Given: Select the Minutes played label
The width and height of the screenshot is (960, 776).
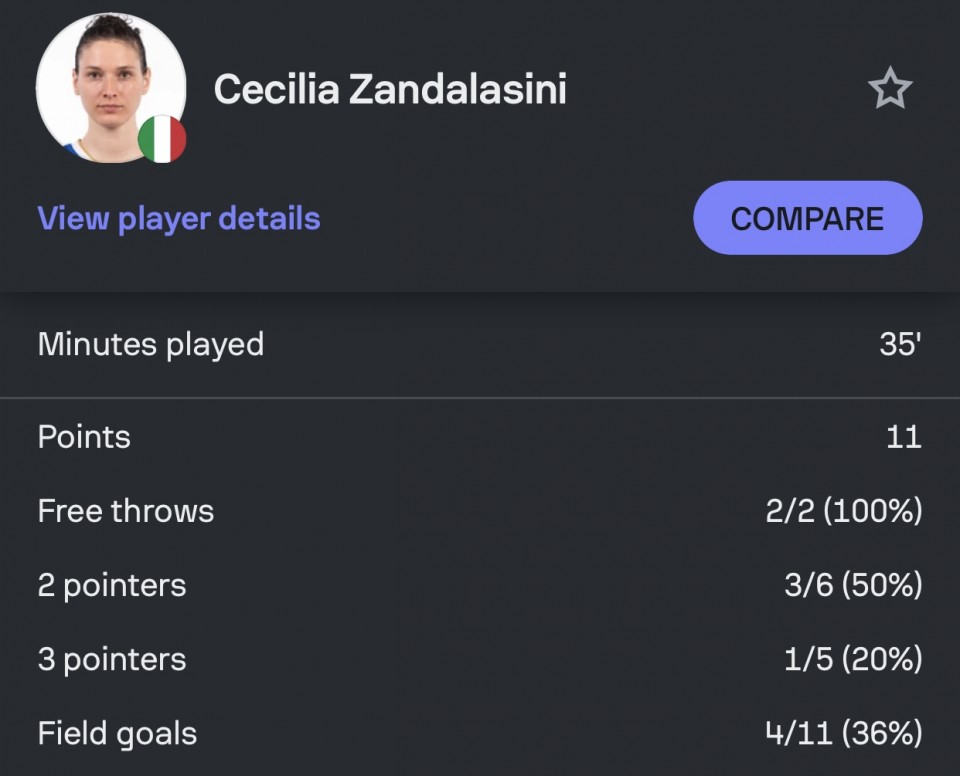Looking at the screenshot, I should click(x=151, y=344).
